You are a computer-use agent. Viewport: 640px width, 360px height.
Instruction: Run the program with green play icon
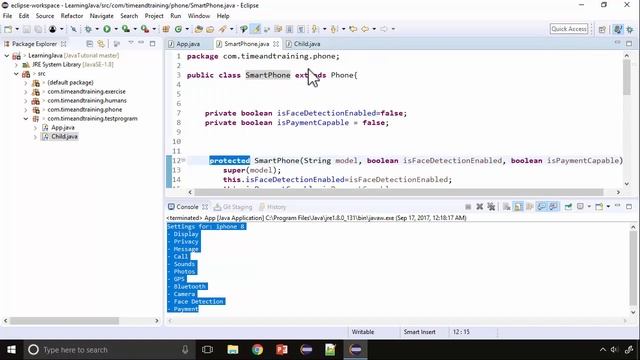pyautogui.click(x=107, y=29)
